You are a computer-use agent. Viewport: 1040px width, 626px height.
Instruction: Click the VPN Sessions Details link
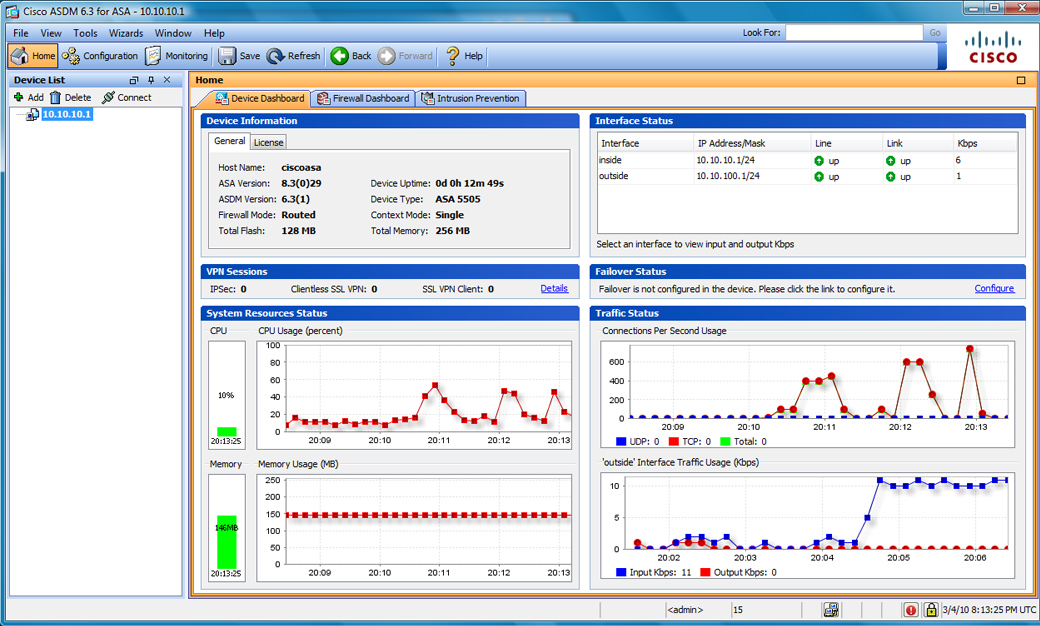click(554, 289)
